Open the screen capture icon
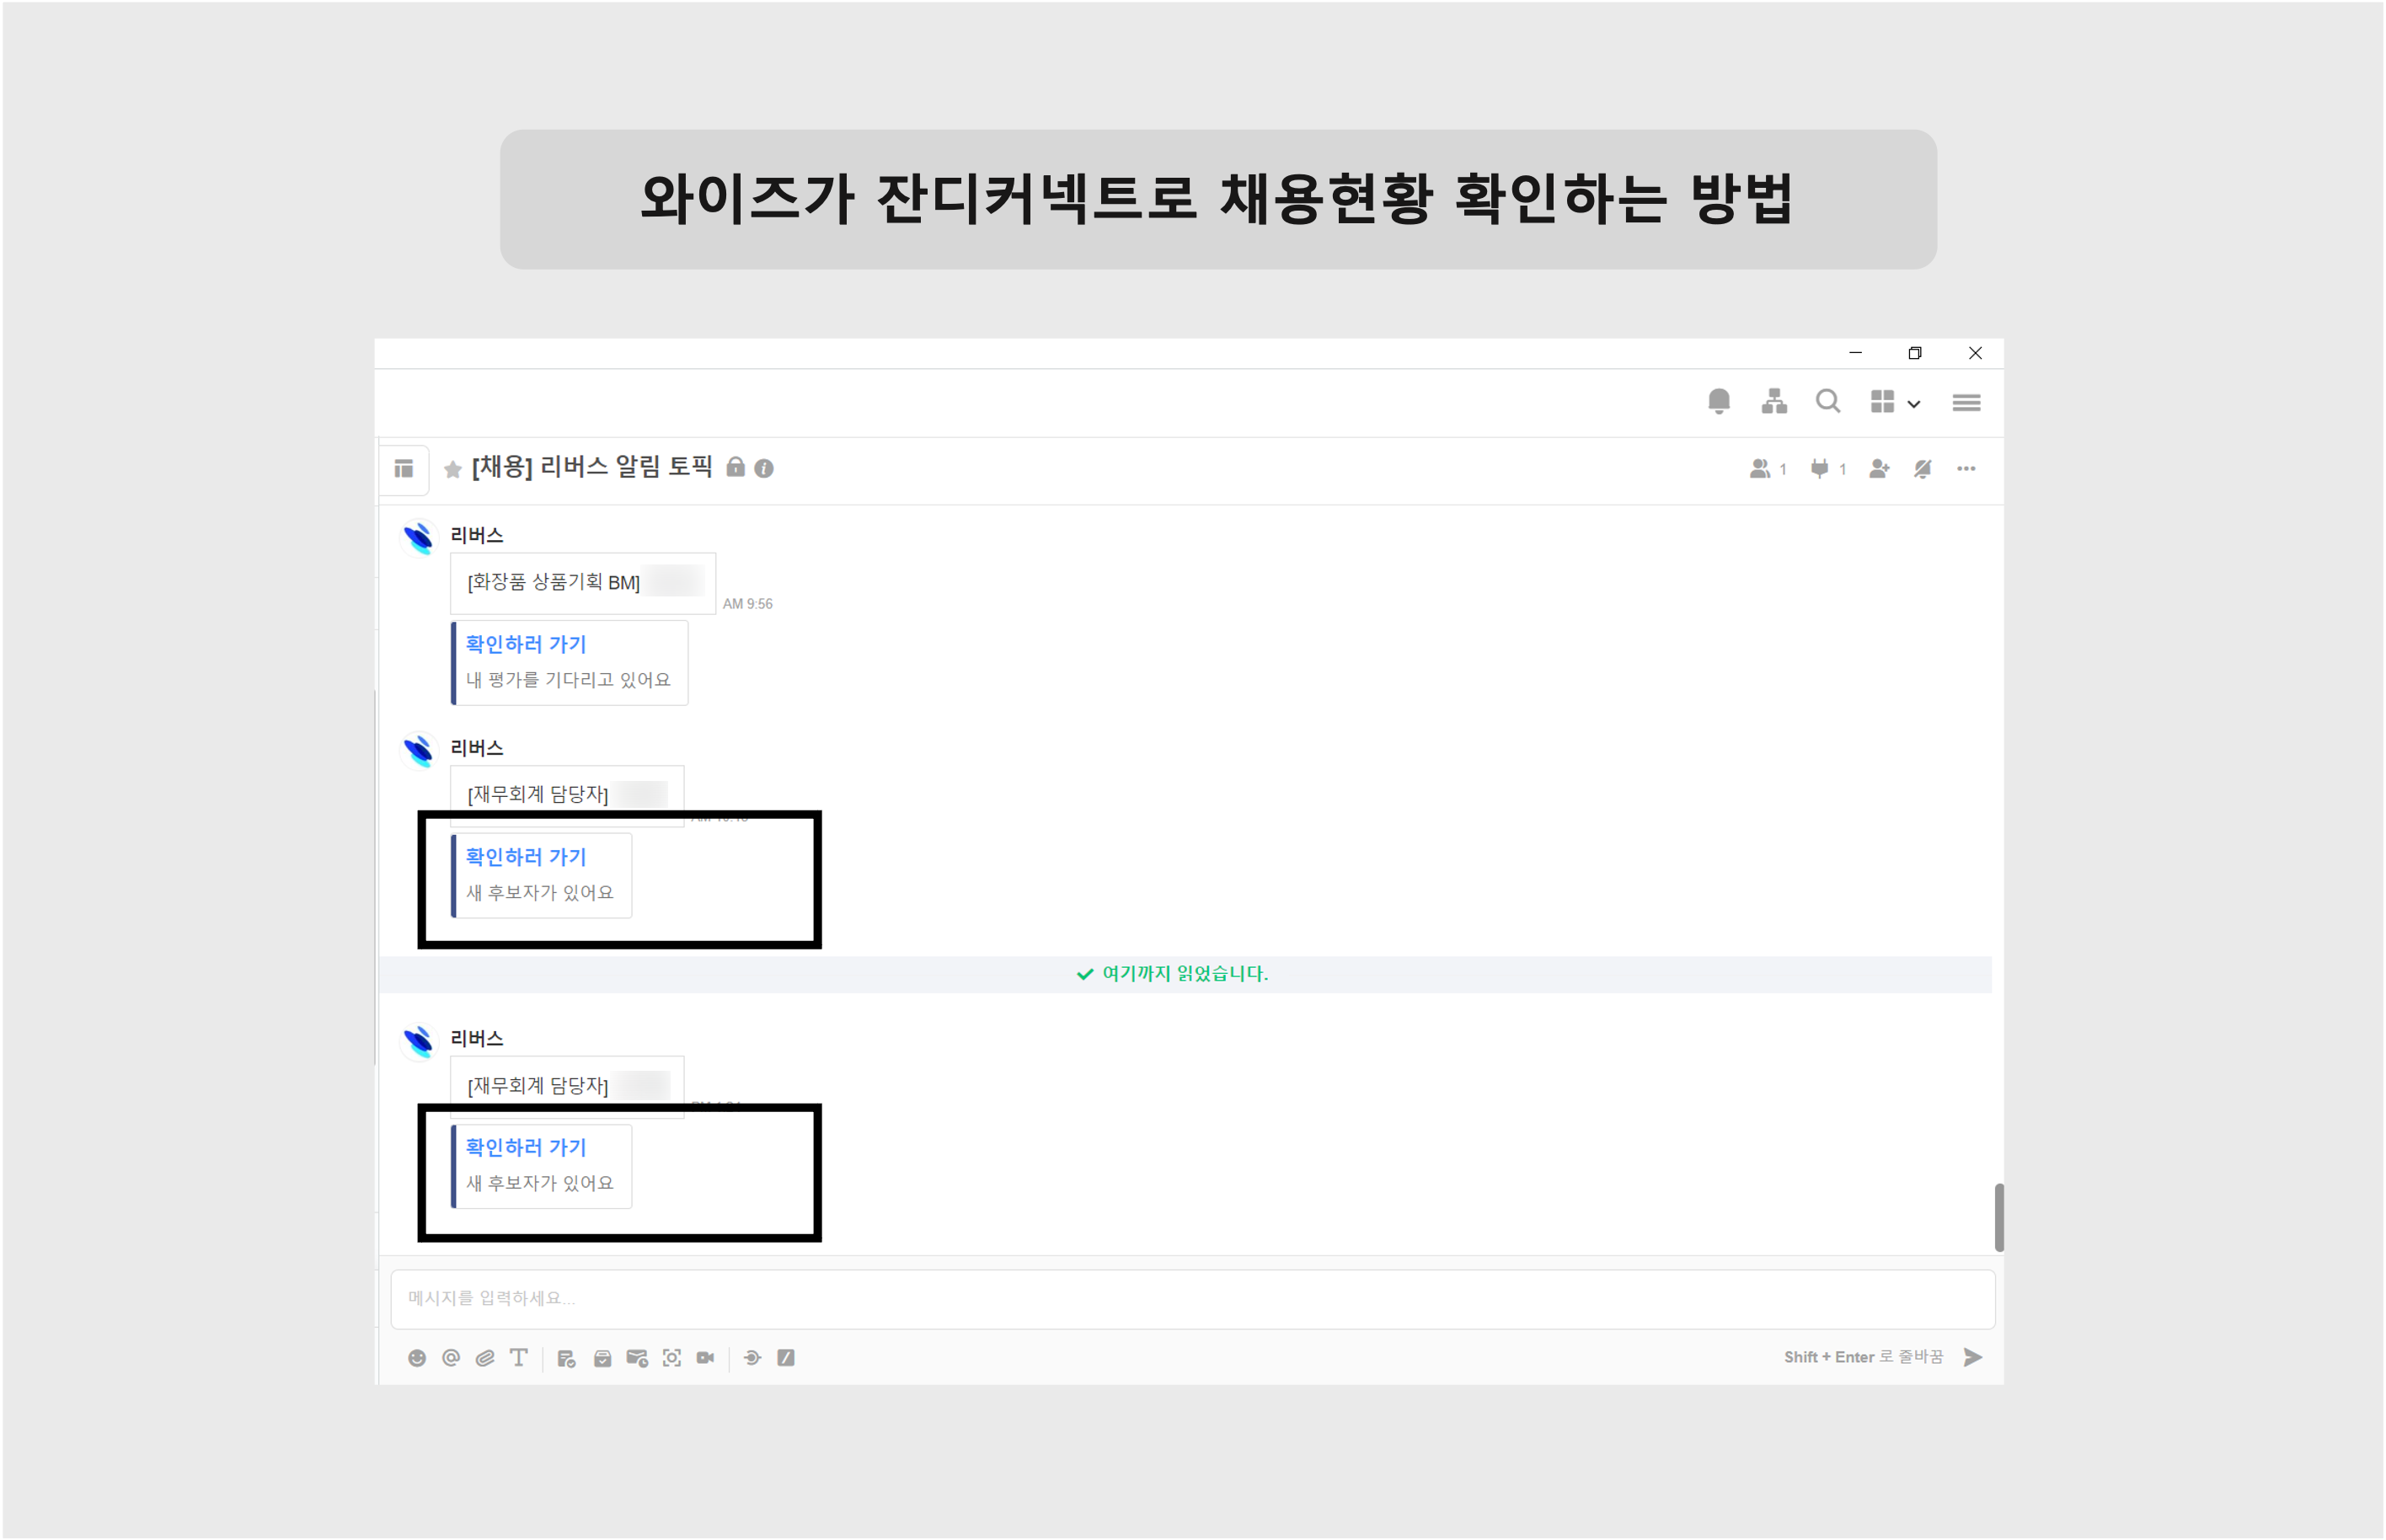This screenshot has height=1540, width=2386. pos(672,1358)
